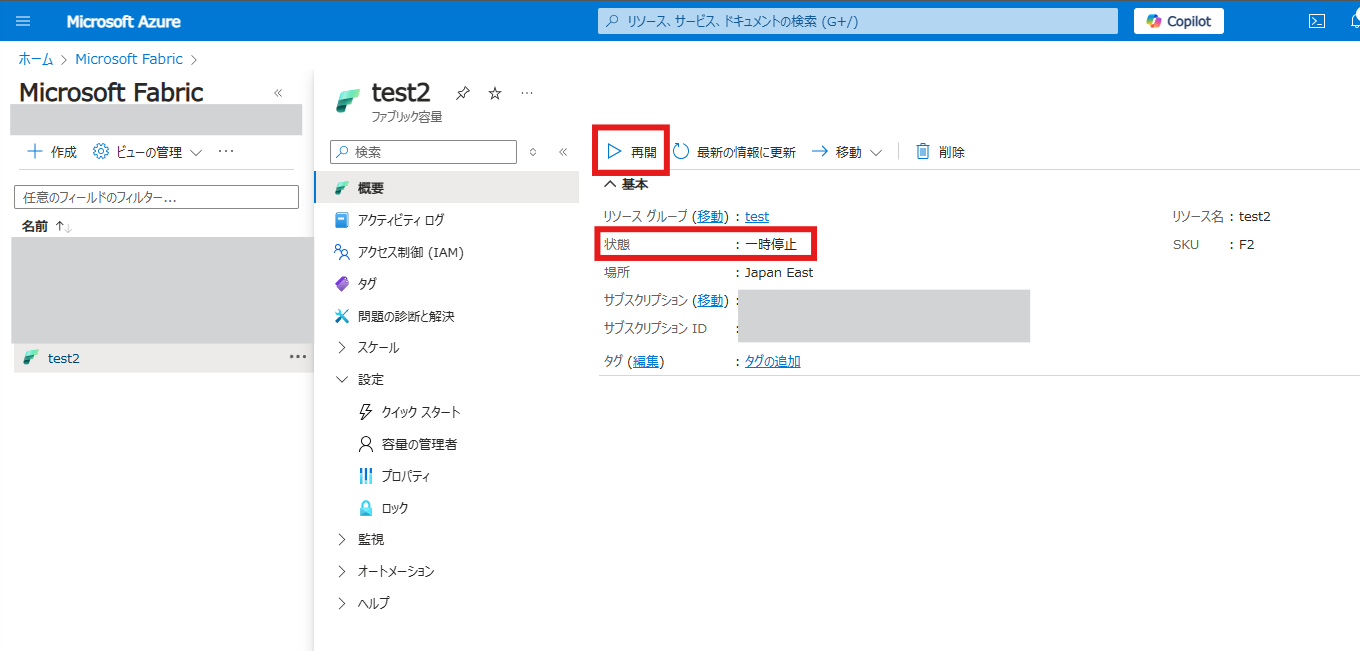Collapse the 基本 section

[x=626, y=184]
